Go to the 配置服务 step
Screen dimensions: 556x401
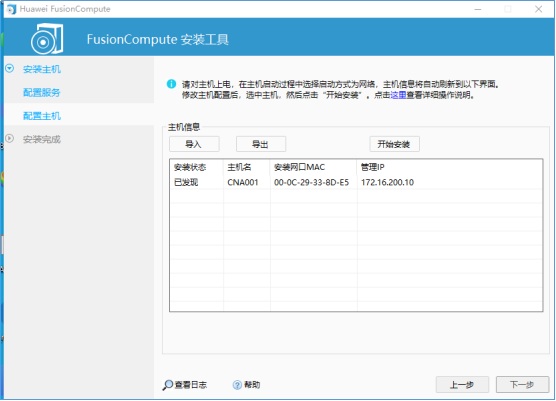click(42, 93)
